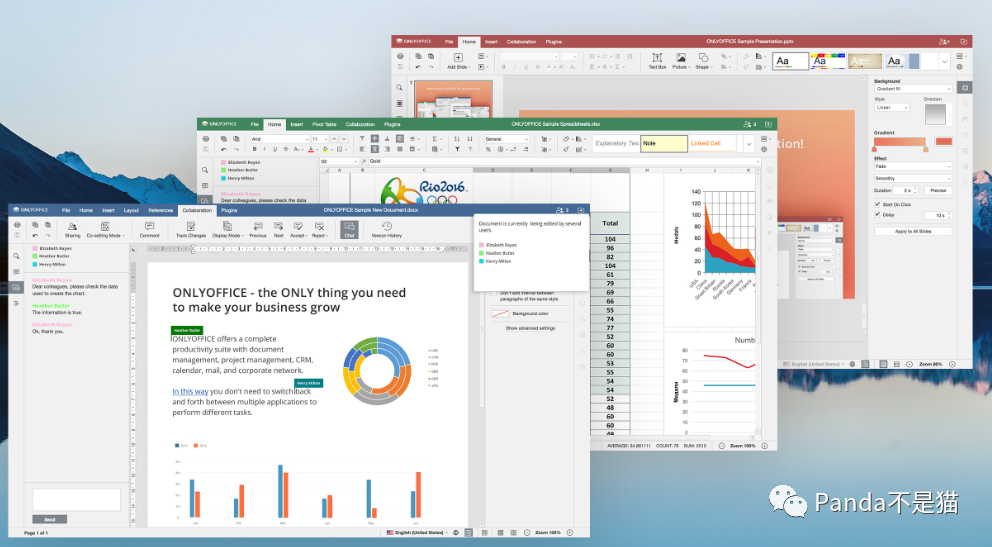Click the gradient color swatch
This screenshot has height=547, width=992.
click(943, 142)
